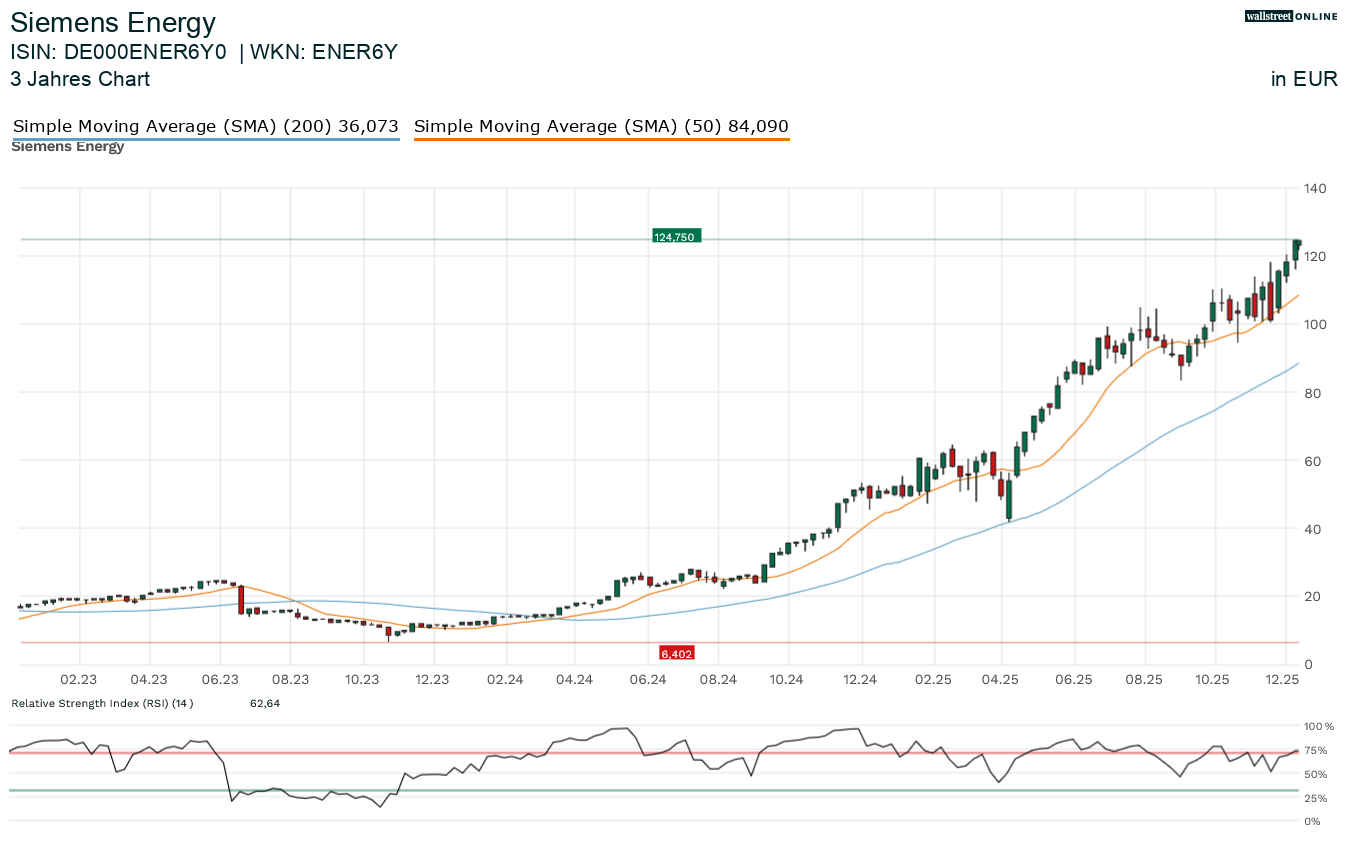Select the ISIN DE000ENER6Y0 text

coord(119,52)
